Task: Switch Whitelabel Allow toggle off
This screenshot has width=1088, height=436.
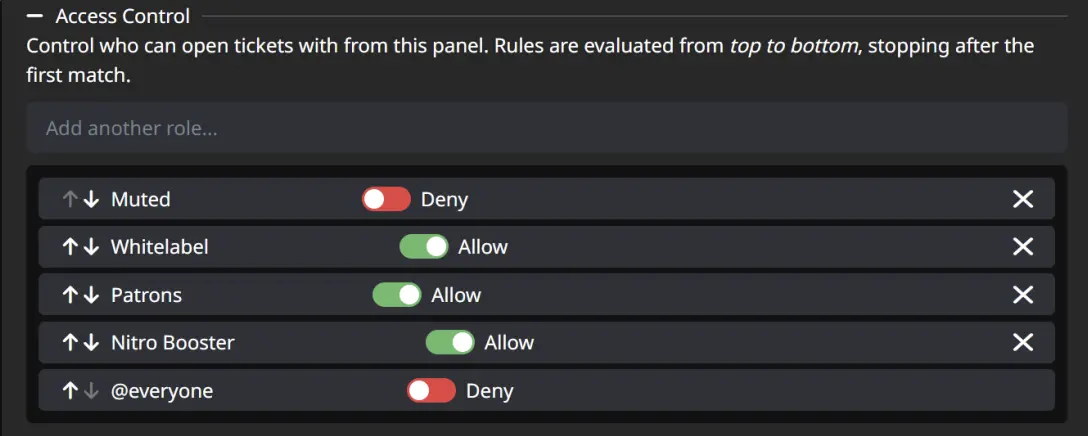Action: [424, 247]
